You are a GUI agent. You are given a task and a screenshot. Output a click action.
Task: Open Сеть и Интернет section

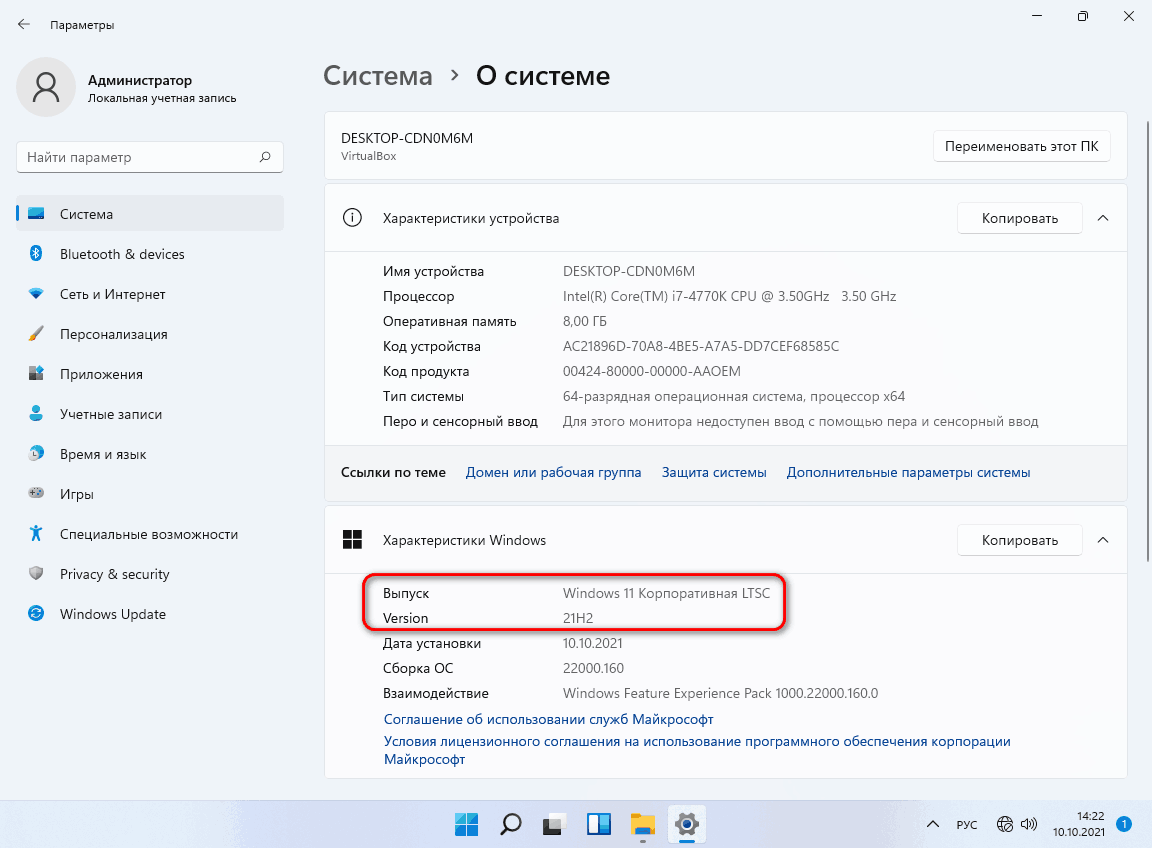point(112,294)
